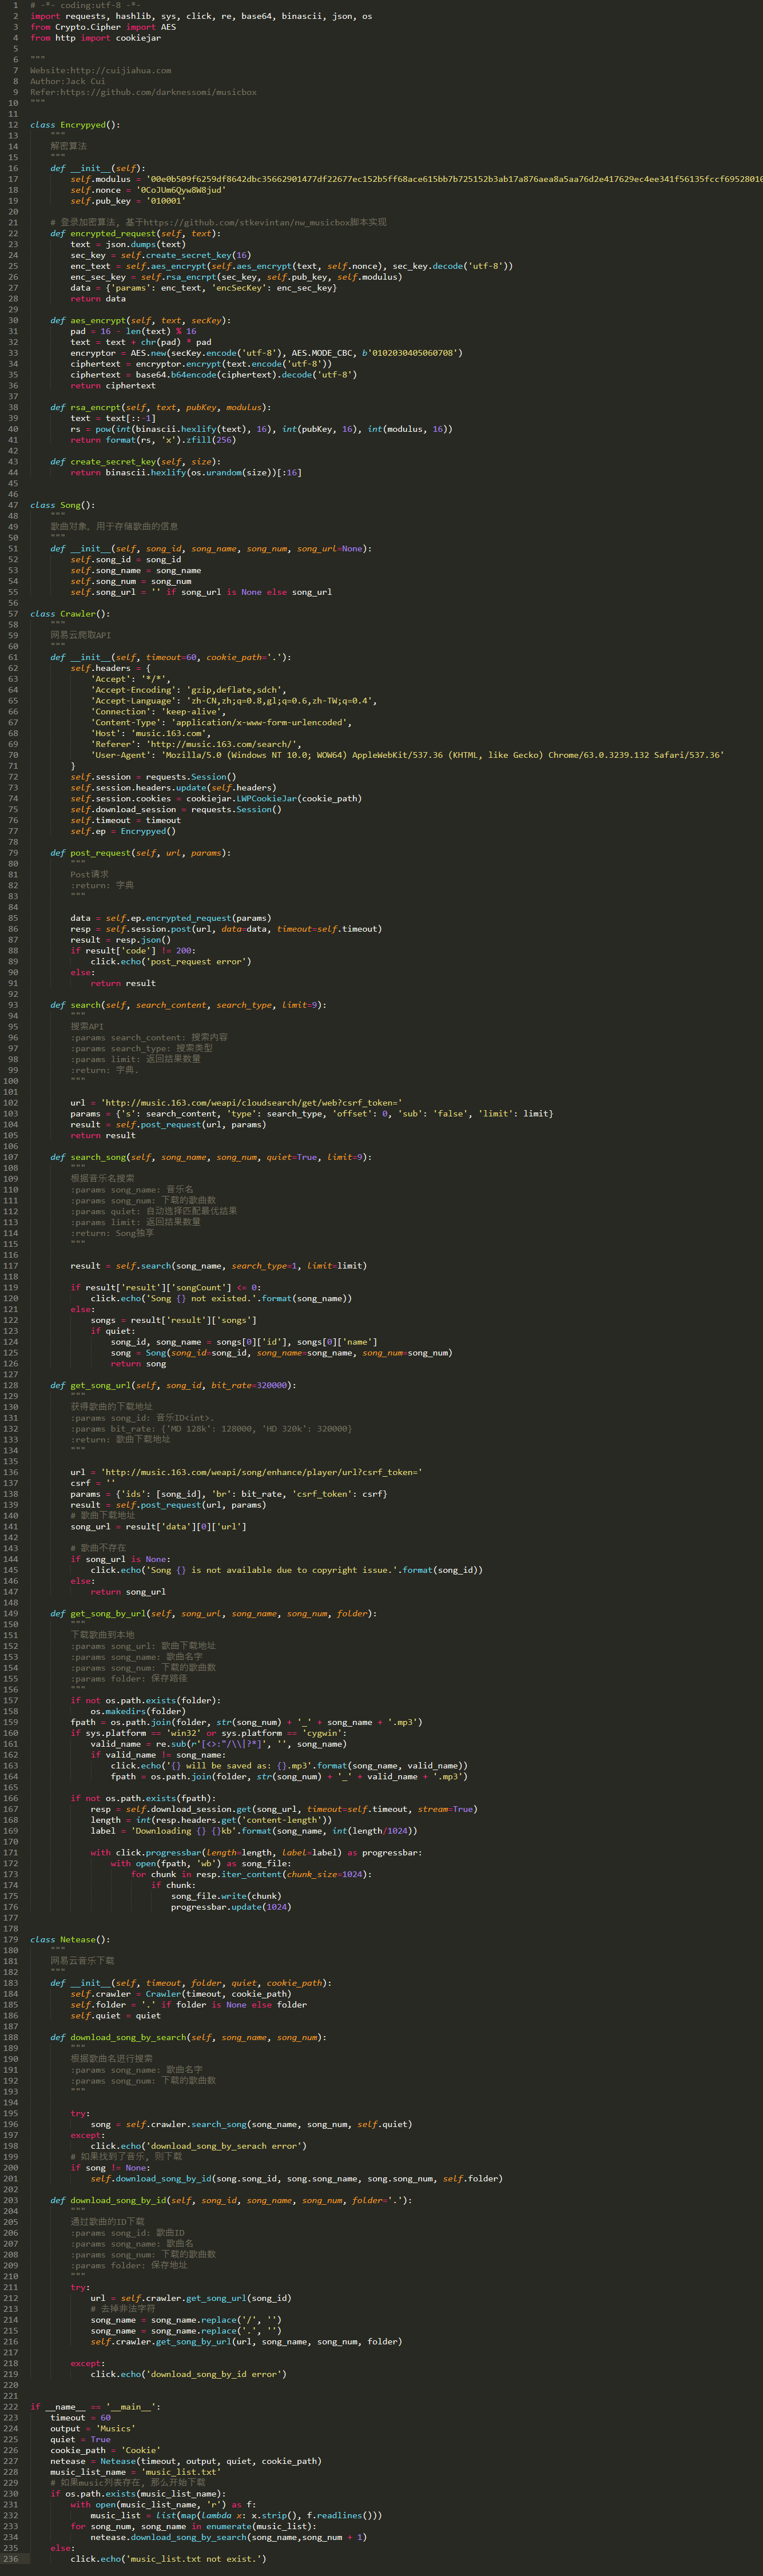
Task: Click the 'from Crypto.Cipher import AES' line
Action: tap(103, 27)
